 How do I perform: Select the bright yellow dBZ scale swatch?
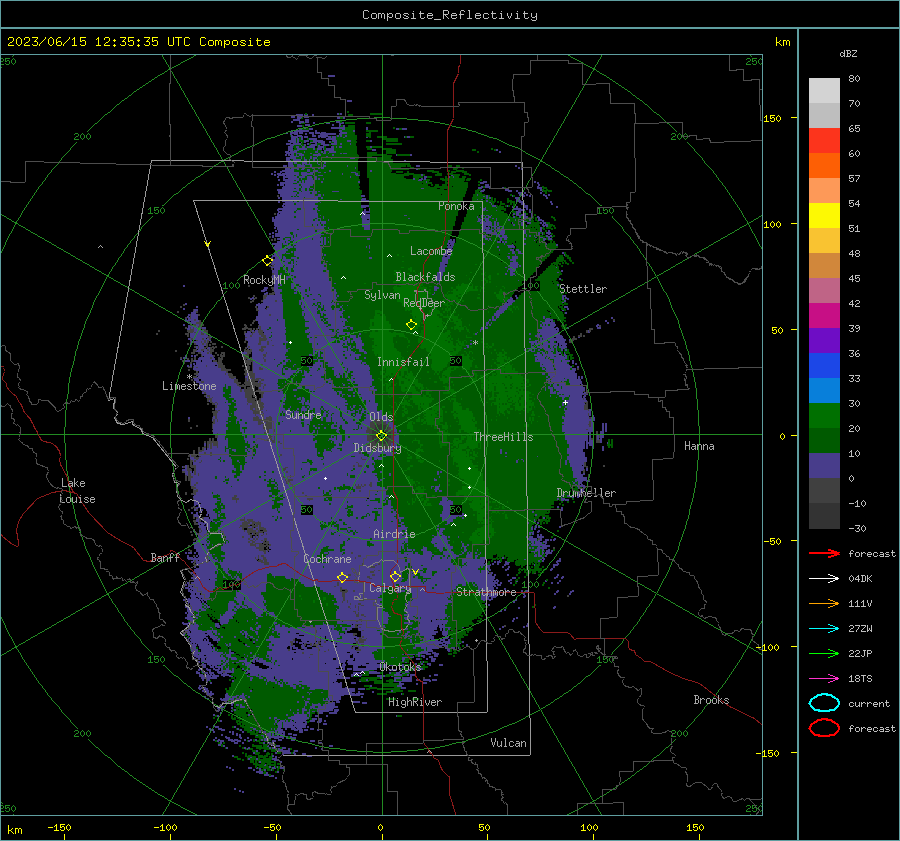point(824,216)
